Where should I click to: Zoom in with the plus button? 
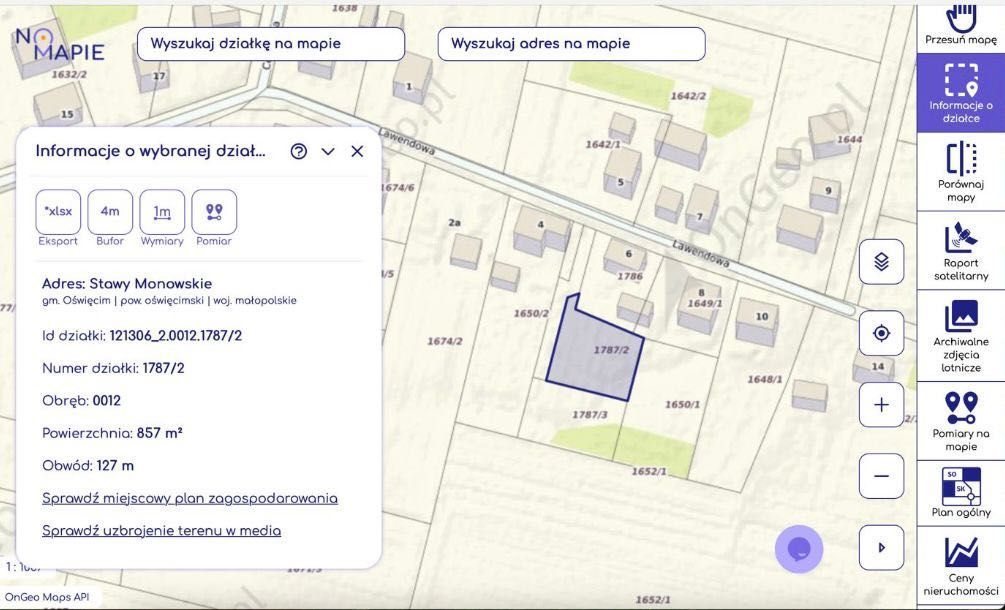point(881,405)
